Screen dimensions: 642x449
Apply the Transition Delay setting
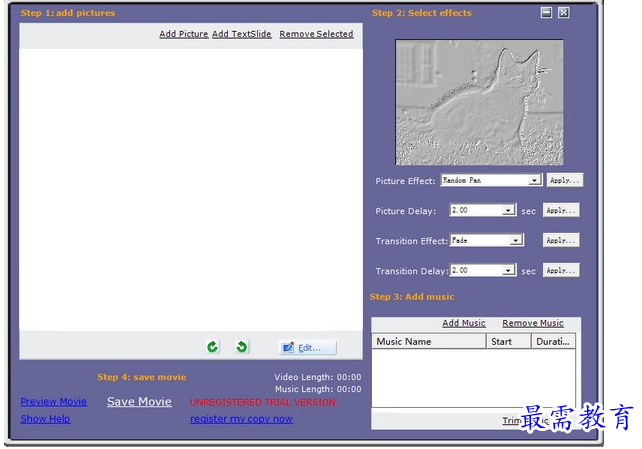[561, 270]
